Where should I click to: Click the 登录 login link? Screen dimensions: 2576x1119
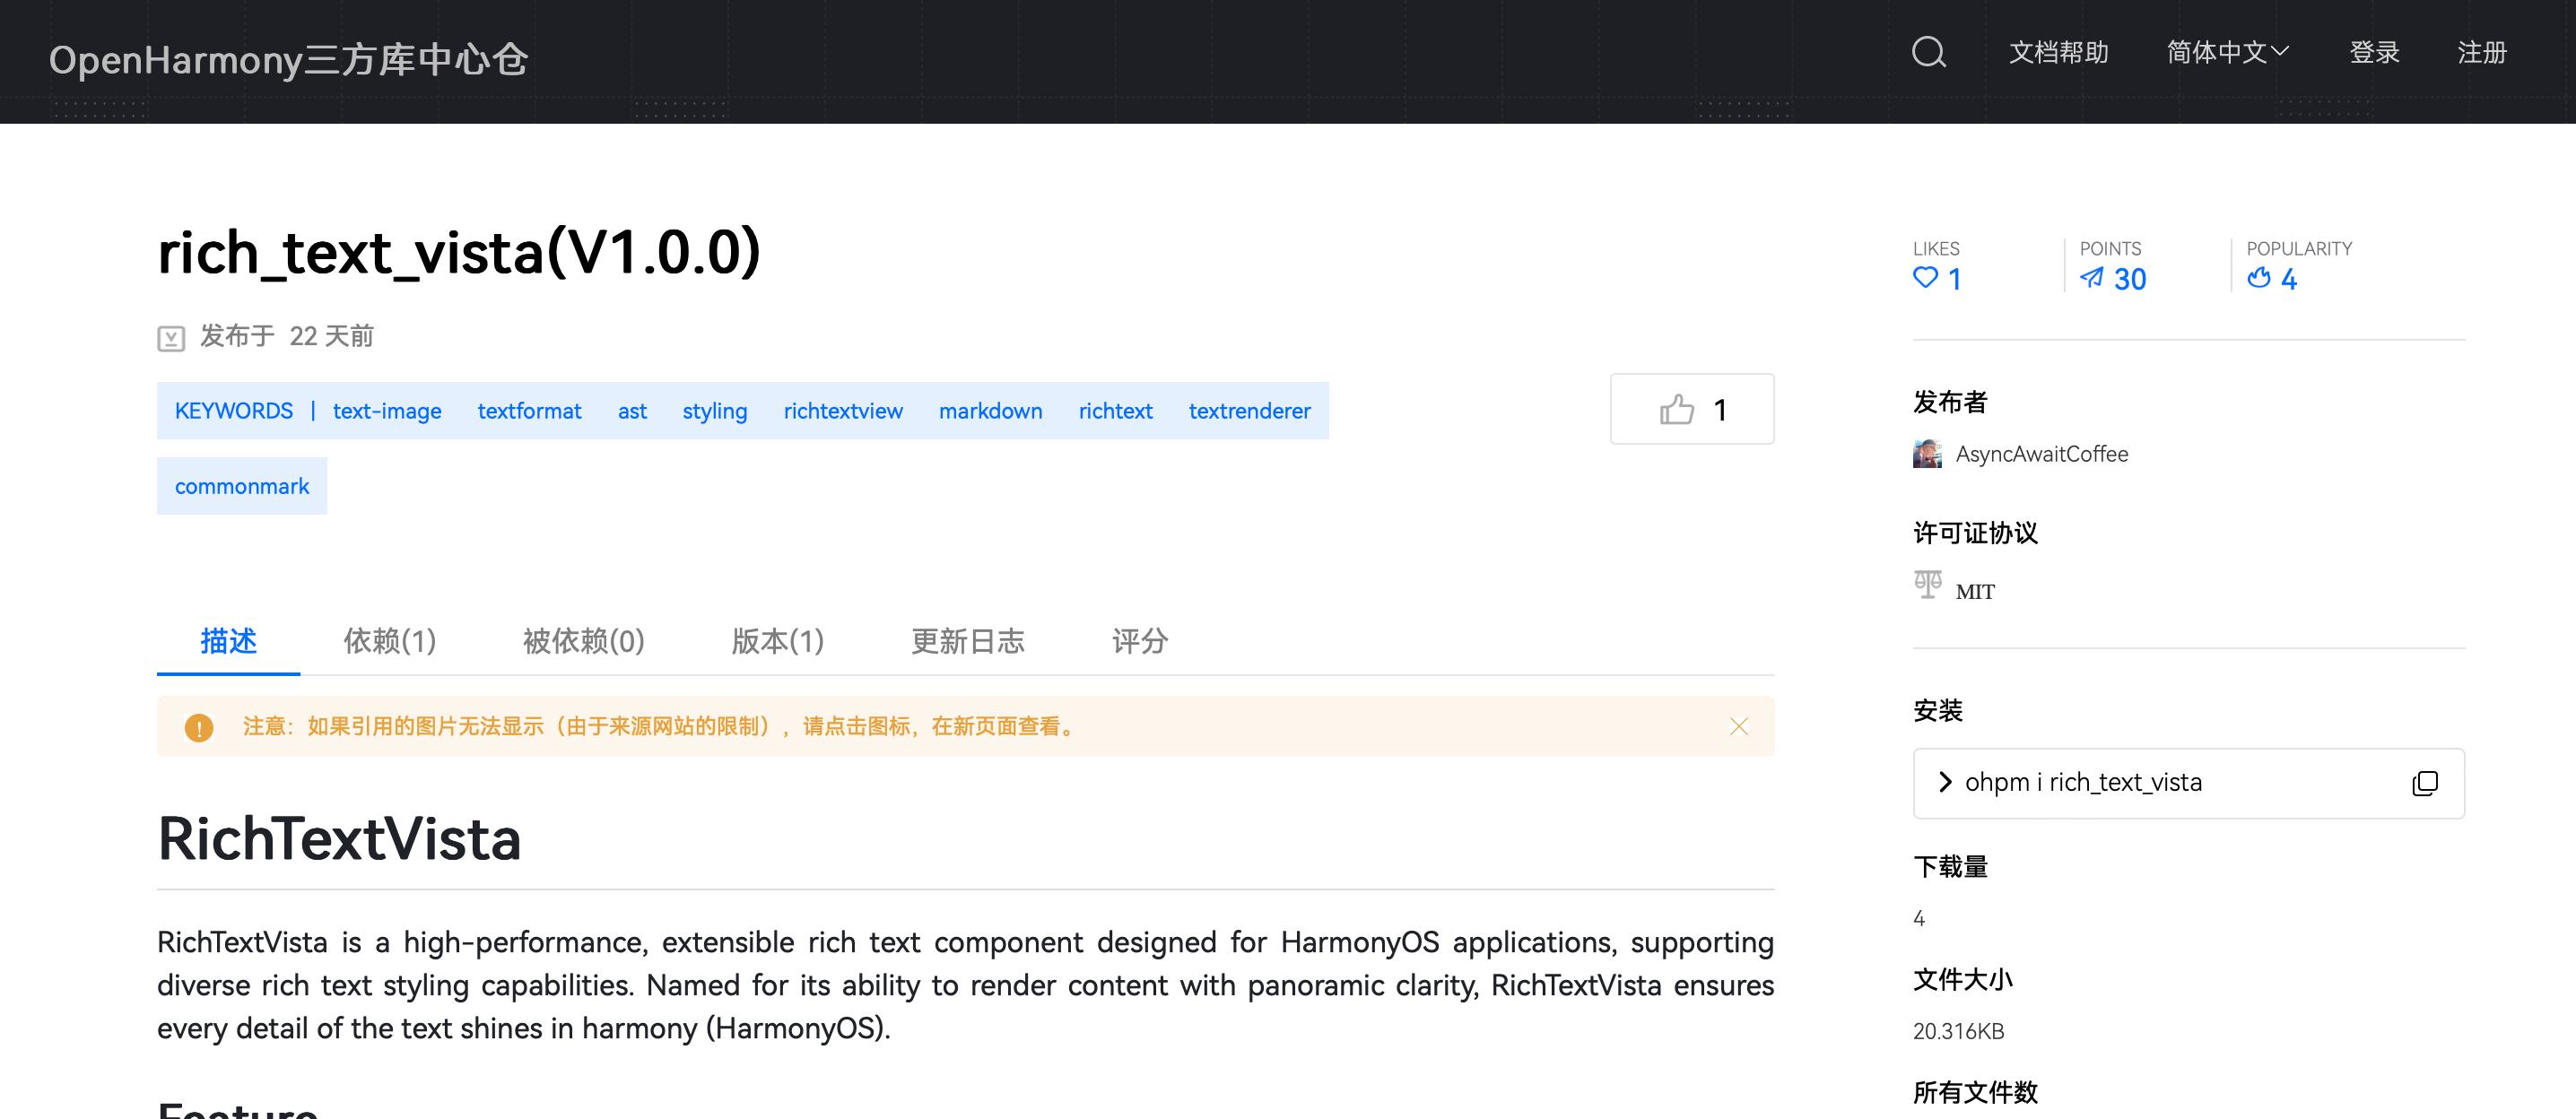[2374, 52]
